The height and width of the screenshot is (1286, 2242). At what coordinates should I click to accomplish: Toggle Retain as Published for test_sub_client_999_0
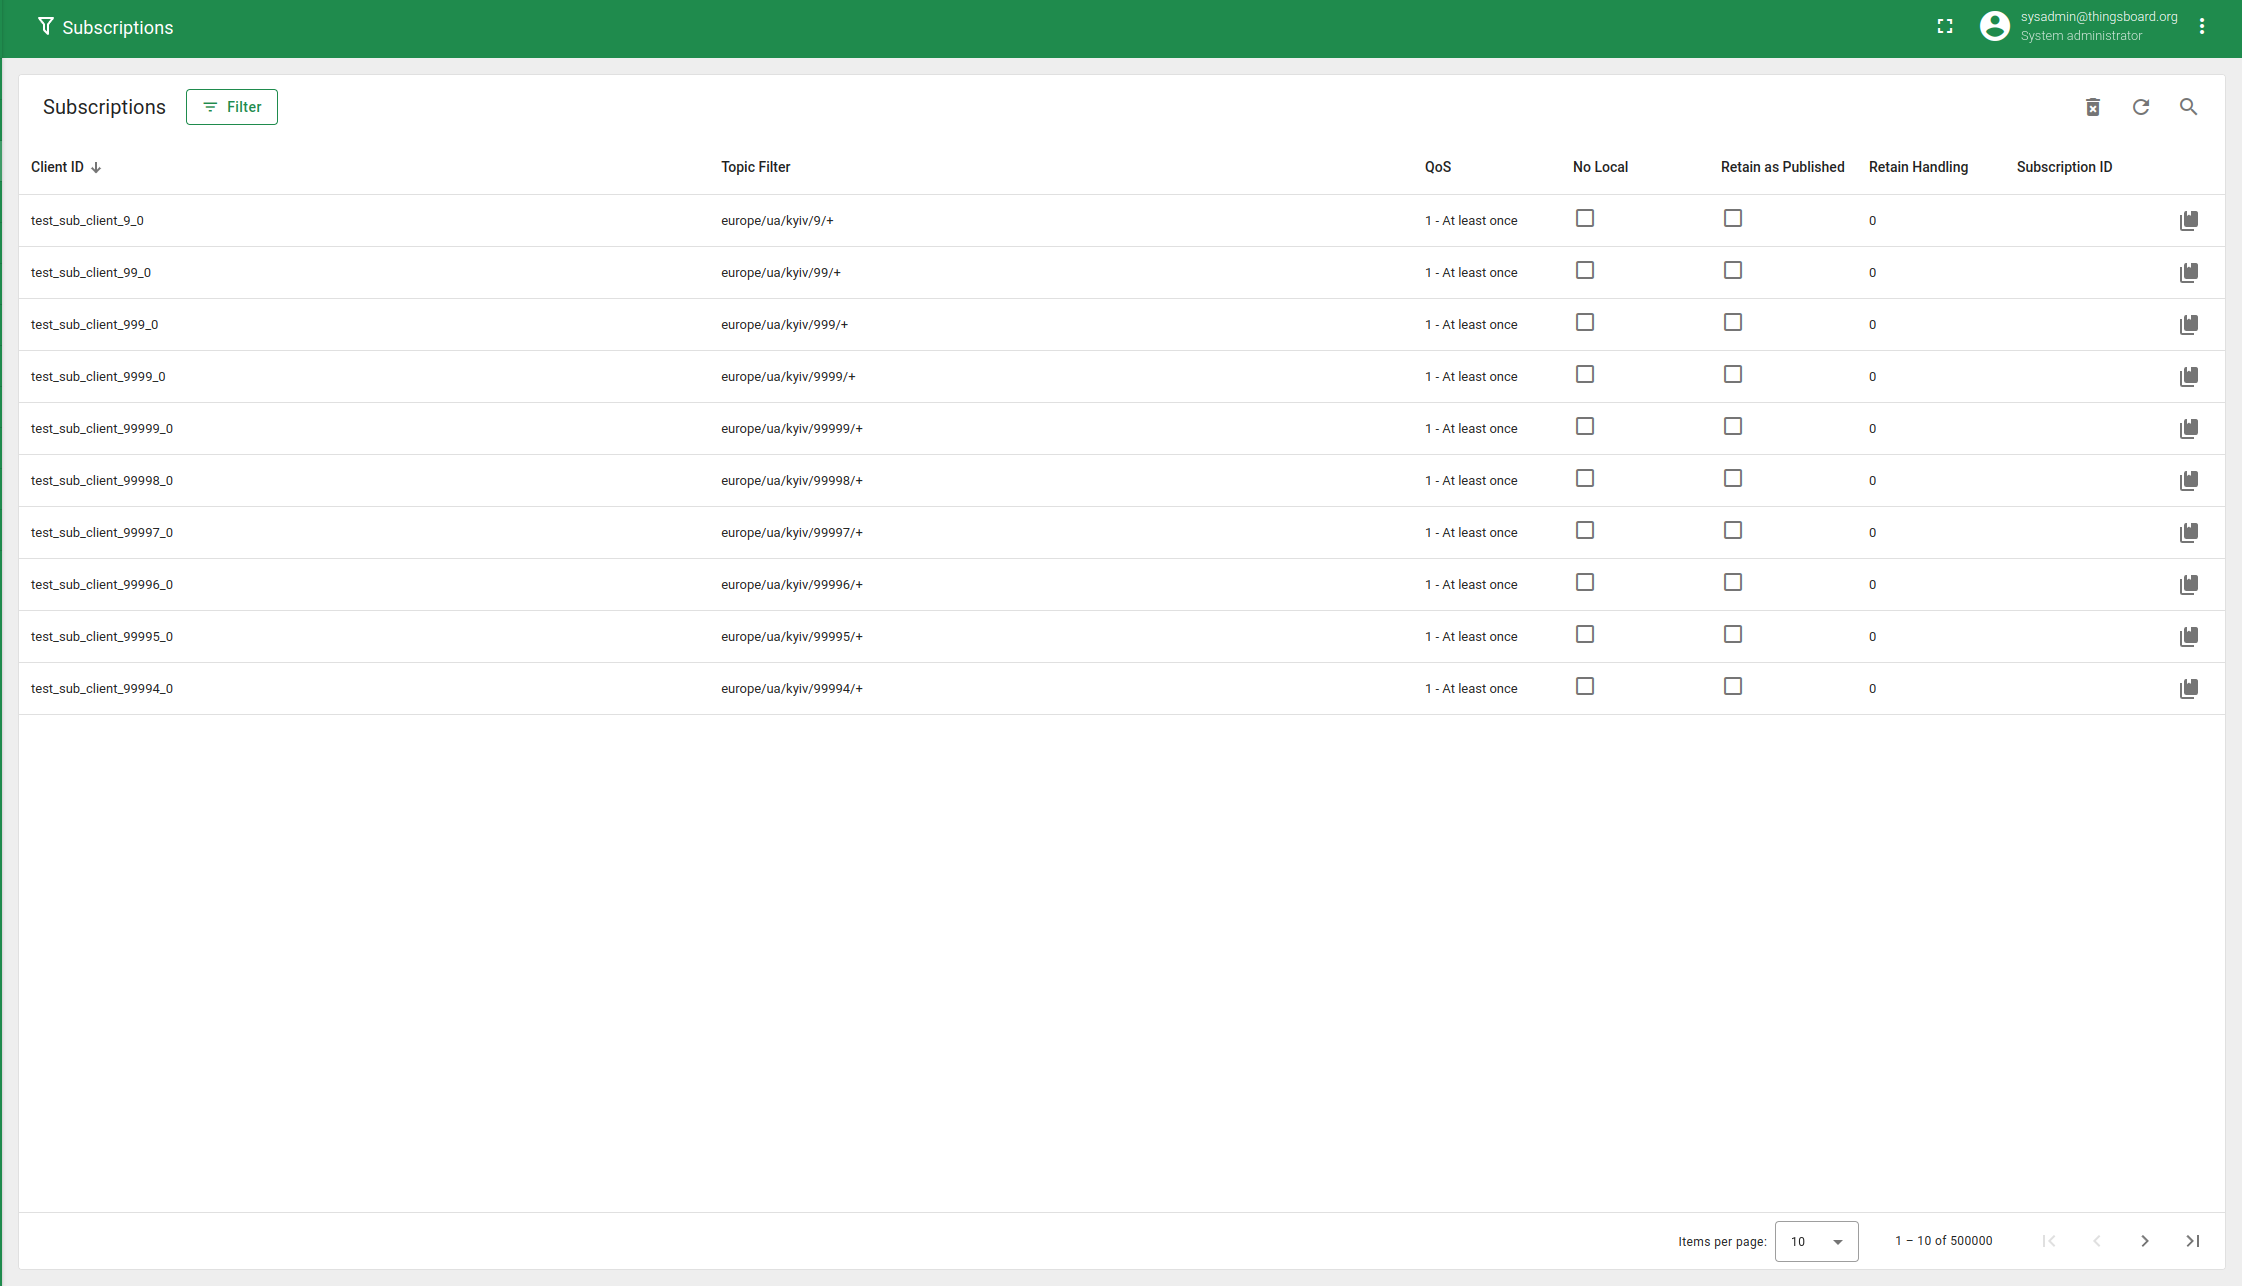point(1732,323)
